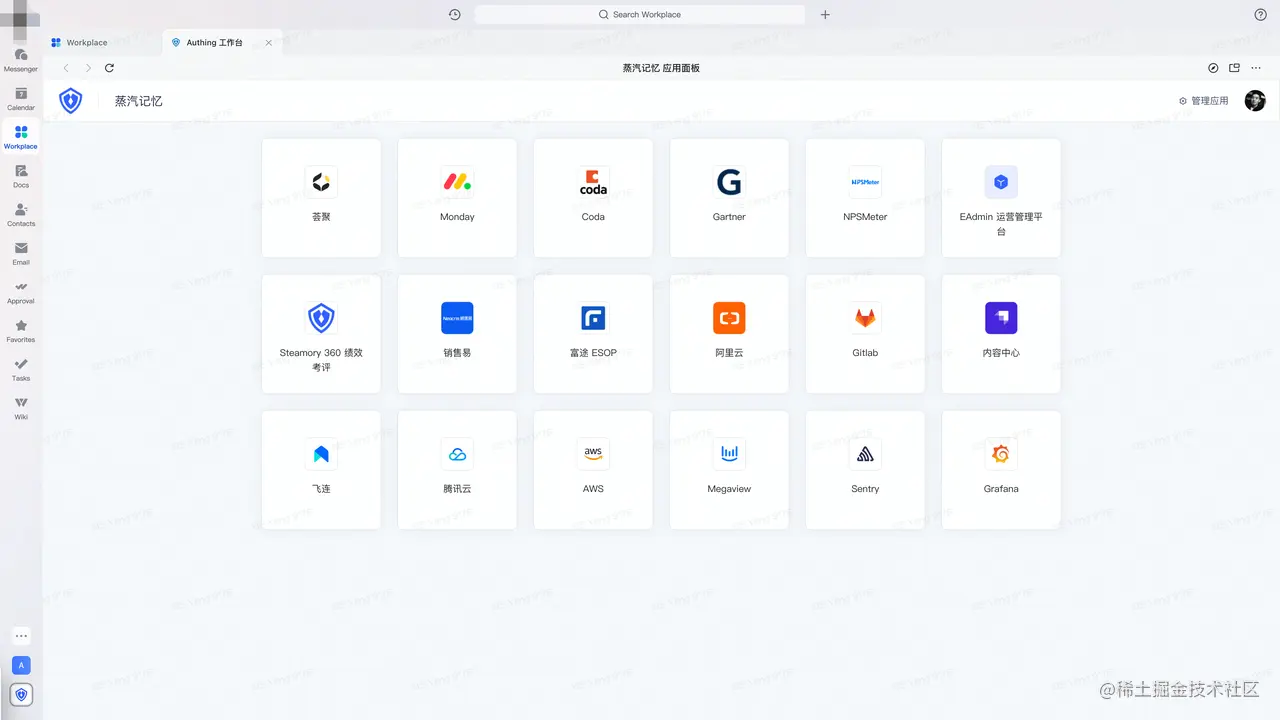Click the blue 'A' sidebar icon
Image resolution: width=1280 pixels, height=720 pixels.
[21, 665]
